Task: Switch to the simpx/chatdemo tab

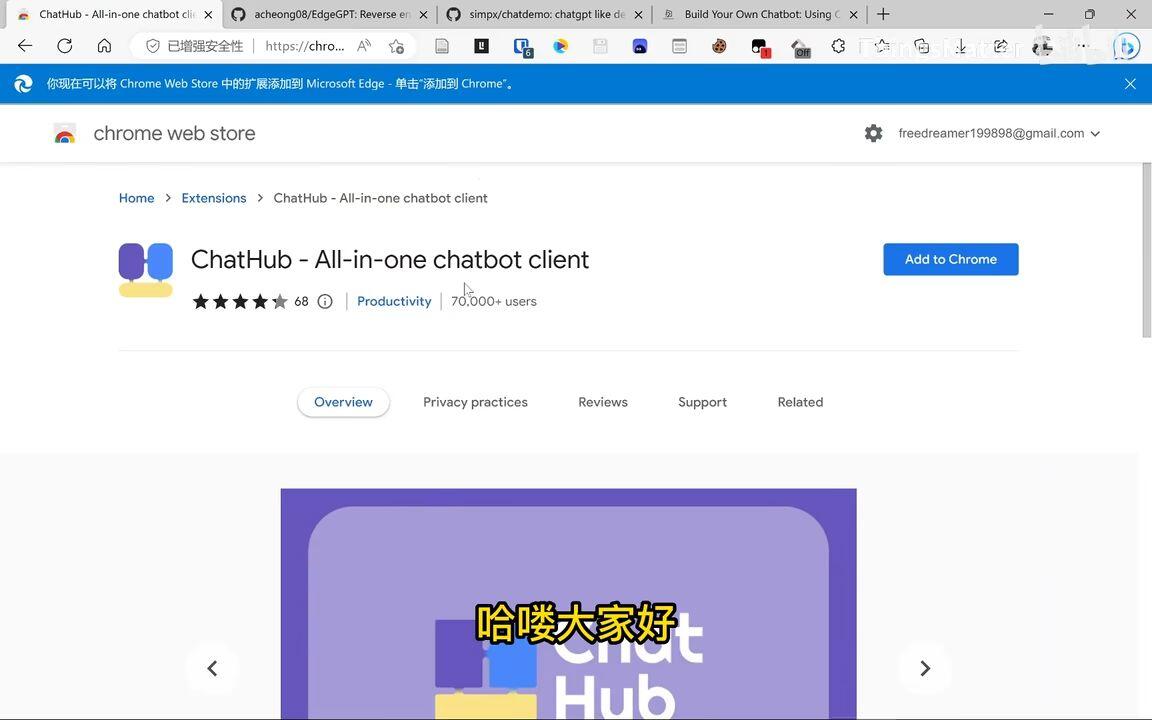Action: pyautogui.click(x=544, y=15)
